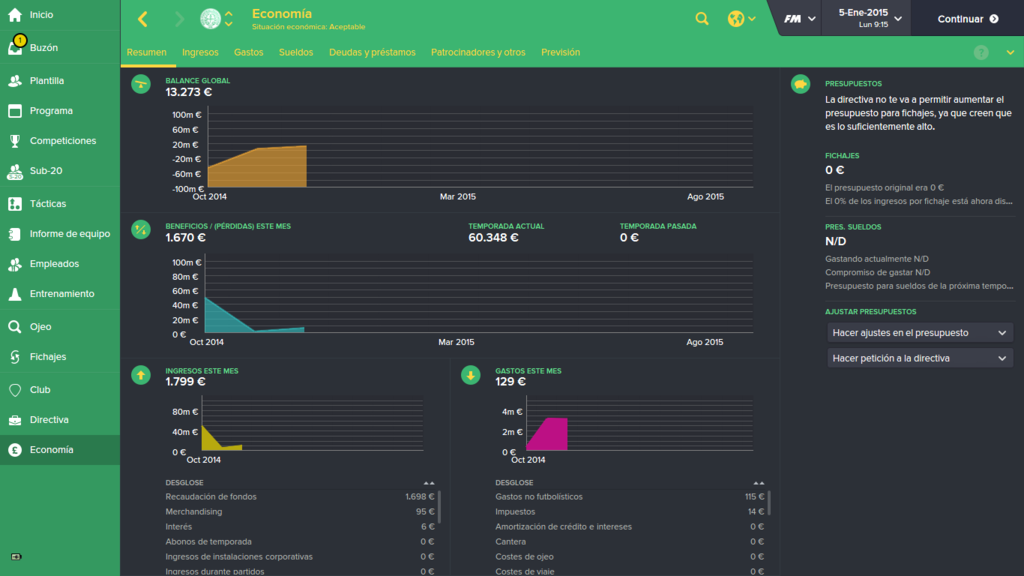Open the Patrocinadores y otros tab

478,52
